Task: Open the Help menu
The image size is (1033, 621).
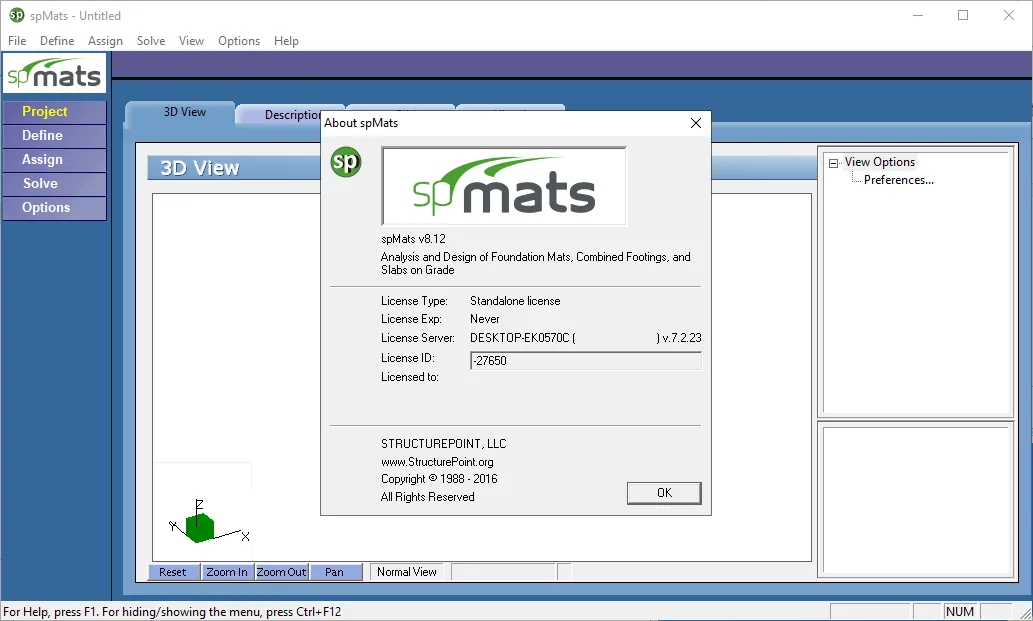Action: pos(286,41)
